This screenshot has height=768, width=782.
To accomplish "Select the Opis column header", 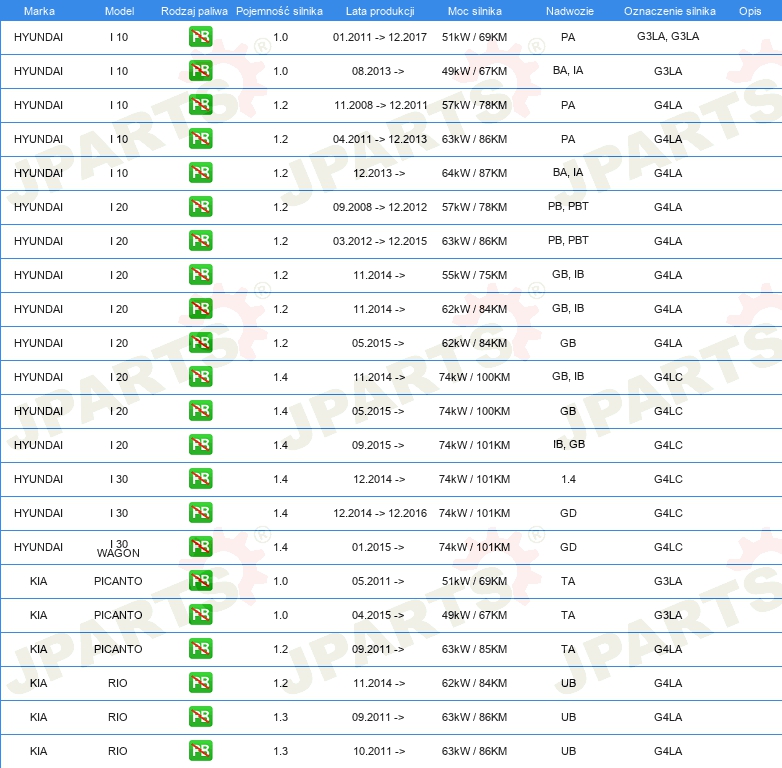I will coord(750,11).
